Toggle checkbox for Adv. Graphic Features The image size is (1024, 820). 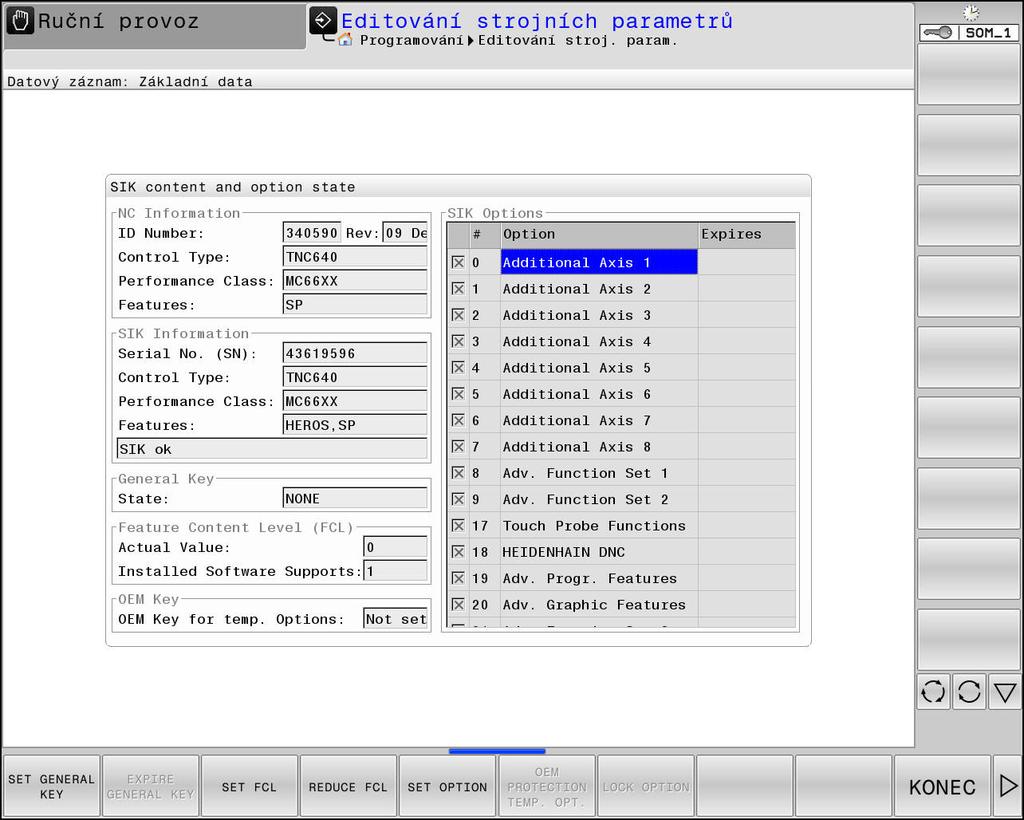[x=458, y=605]
